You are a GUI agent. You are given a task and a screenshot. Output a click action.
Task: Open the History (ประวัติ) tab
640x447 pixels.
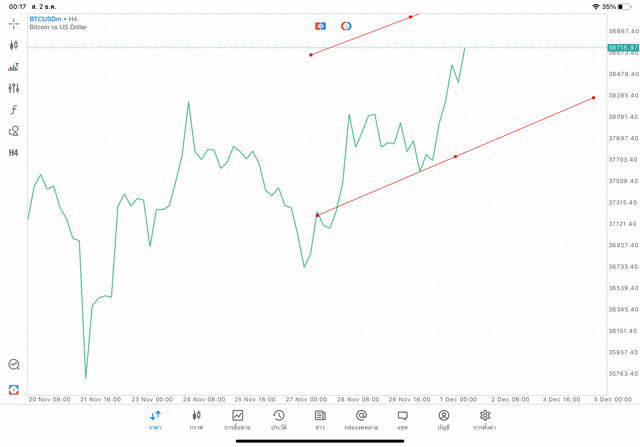point(278,419)
